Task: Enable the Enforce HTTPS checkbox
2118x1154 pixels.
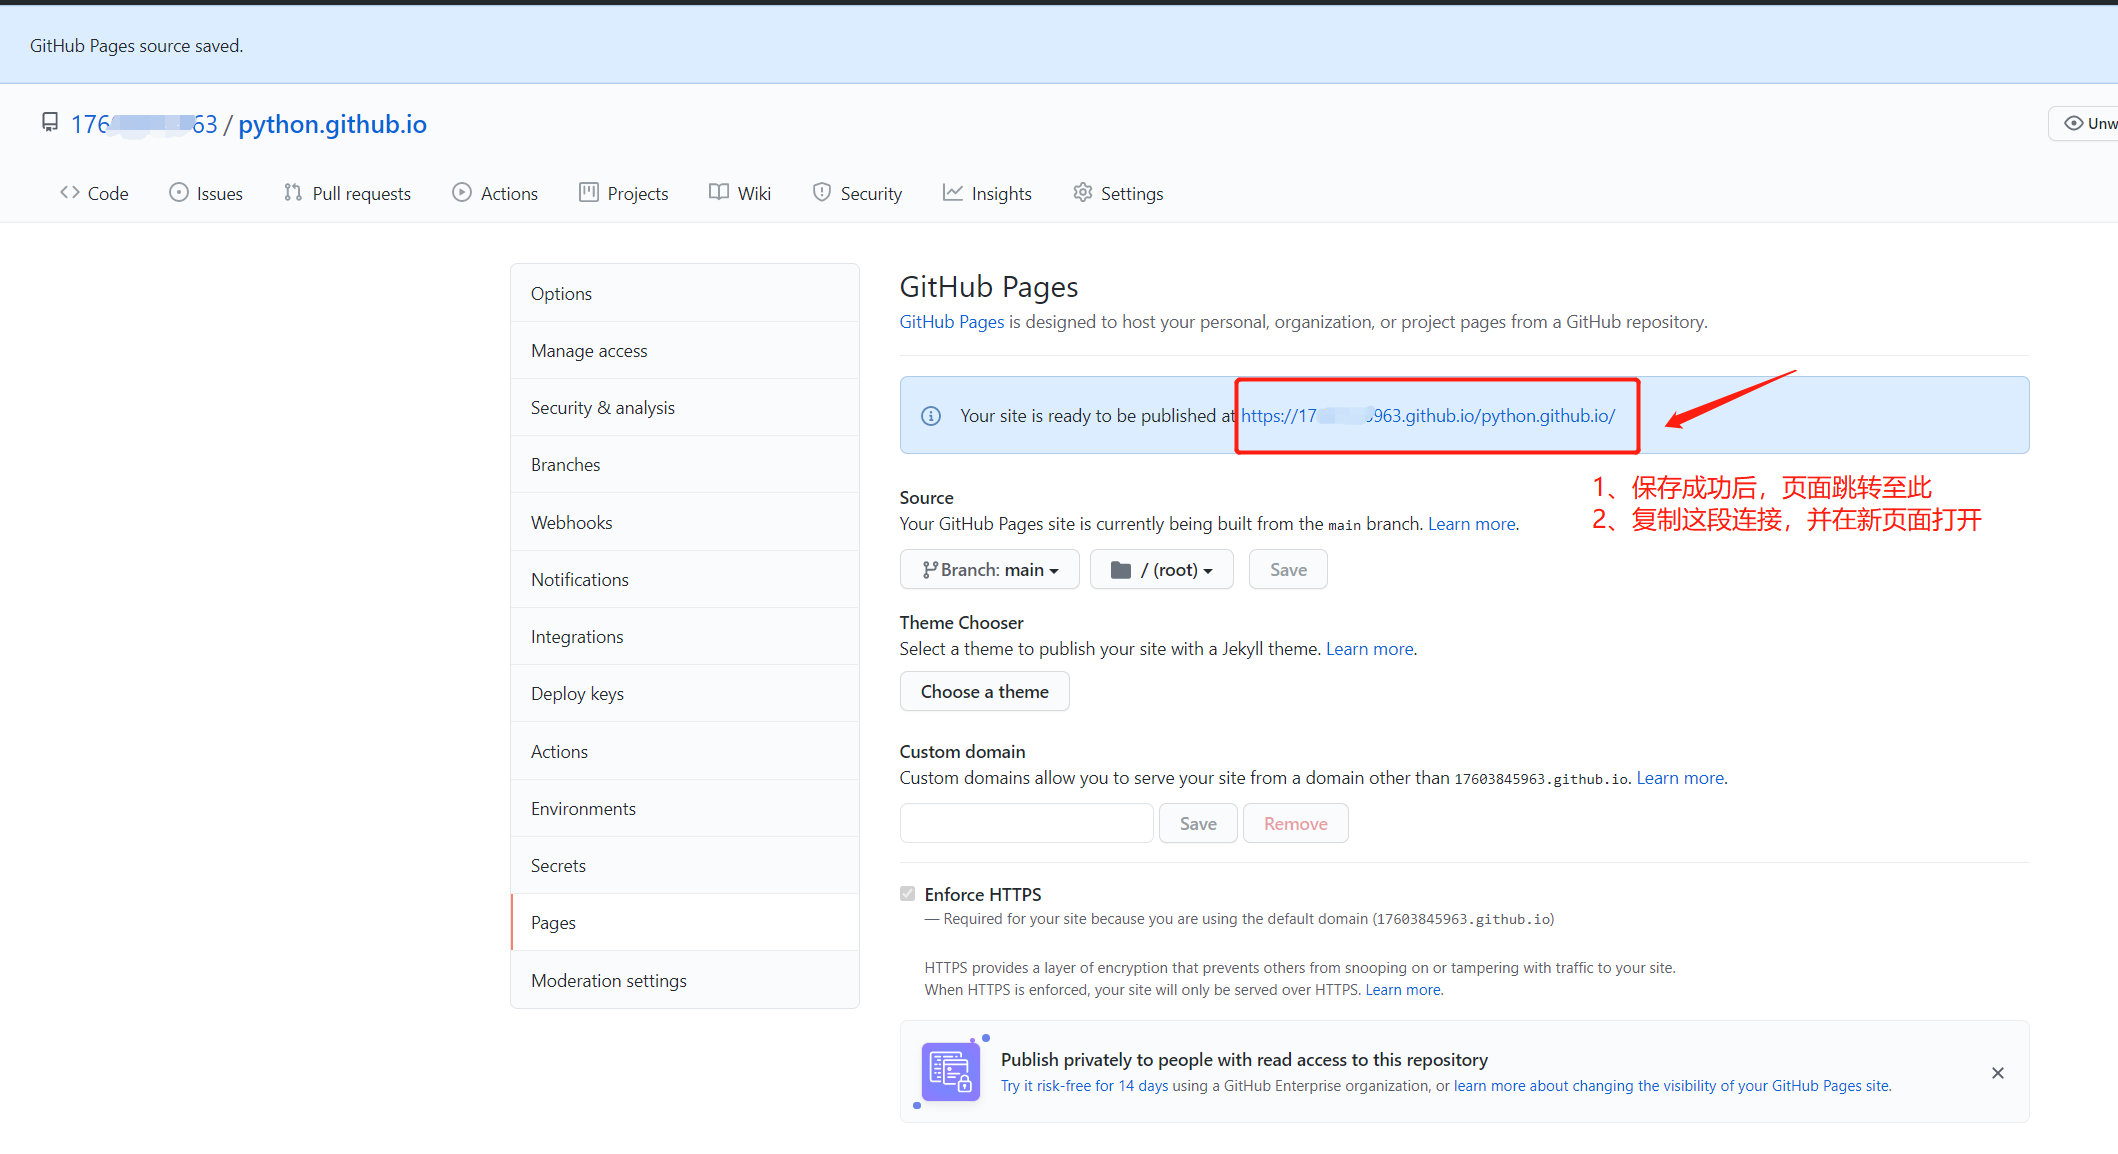Action: (x=907, y=893)
